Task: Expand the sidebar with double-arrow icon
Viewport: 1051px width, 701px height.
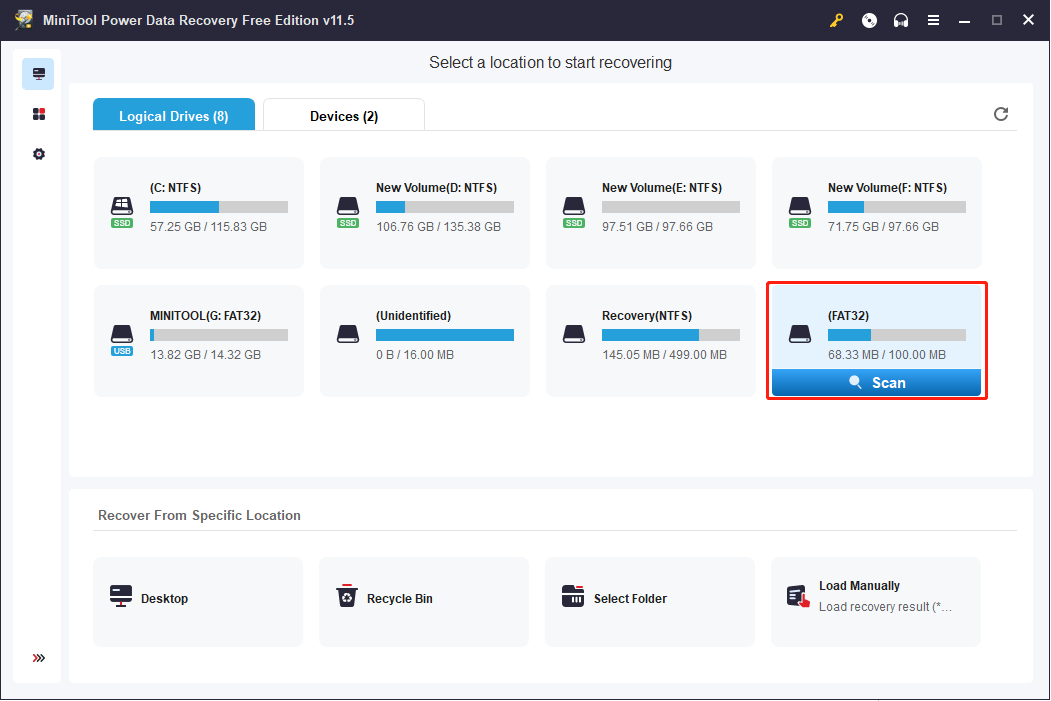Action: pos(38,658)
